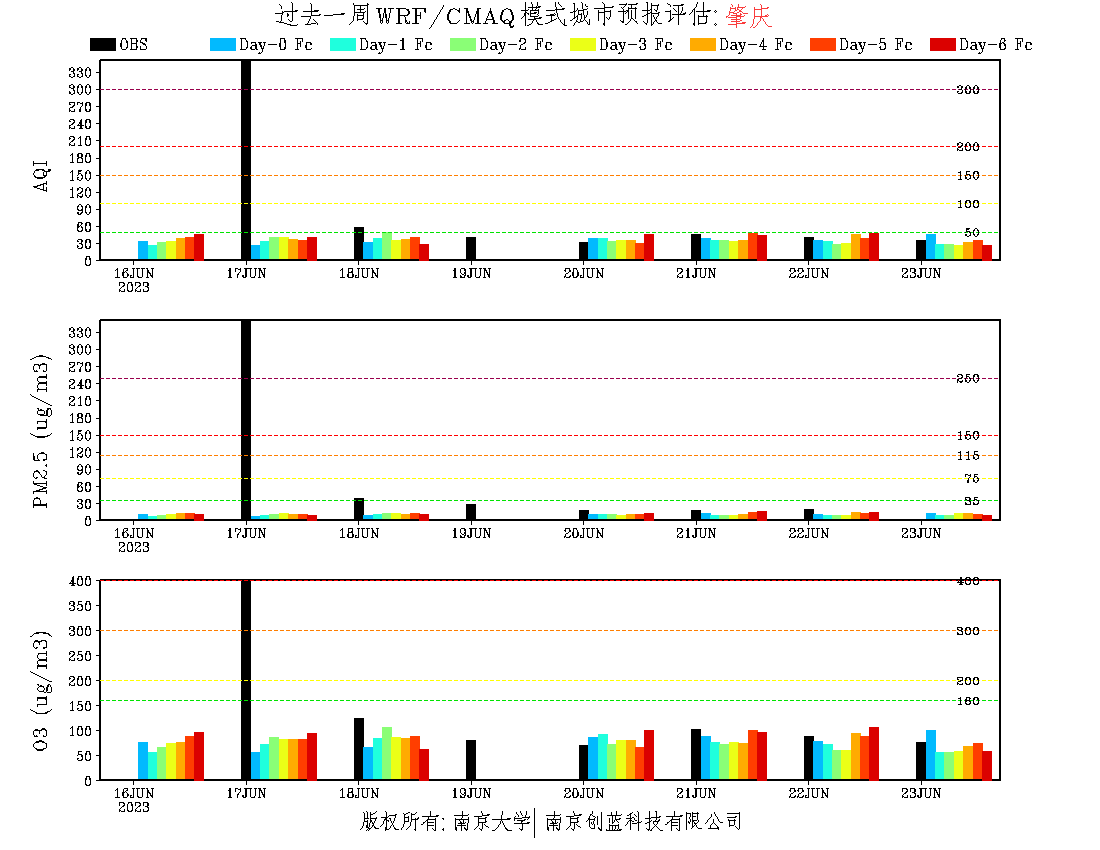Screen dimensions: 1100x850
Task: Select the yellow Day-3 Fc legend swatch
Action: click(x=582, y=45)
